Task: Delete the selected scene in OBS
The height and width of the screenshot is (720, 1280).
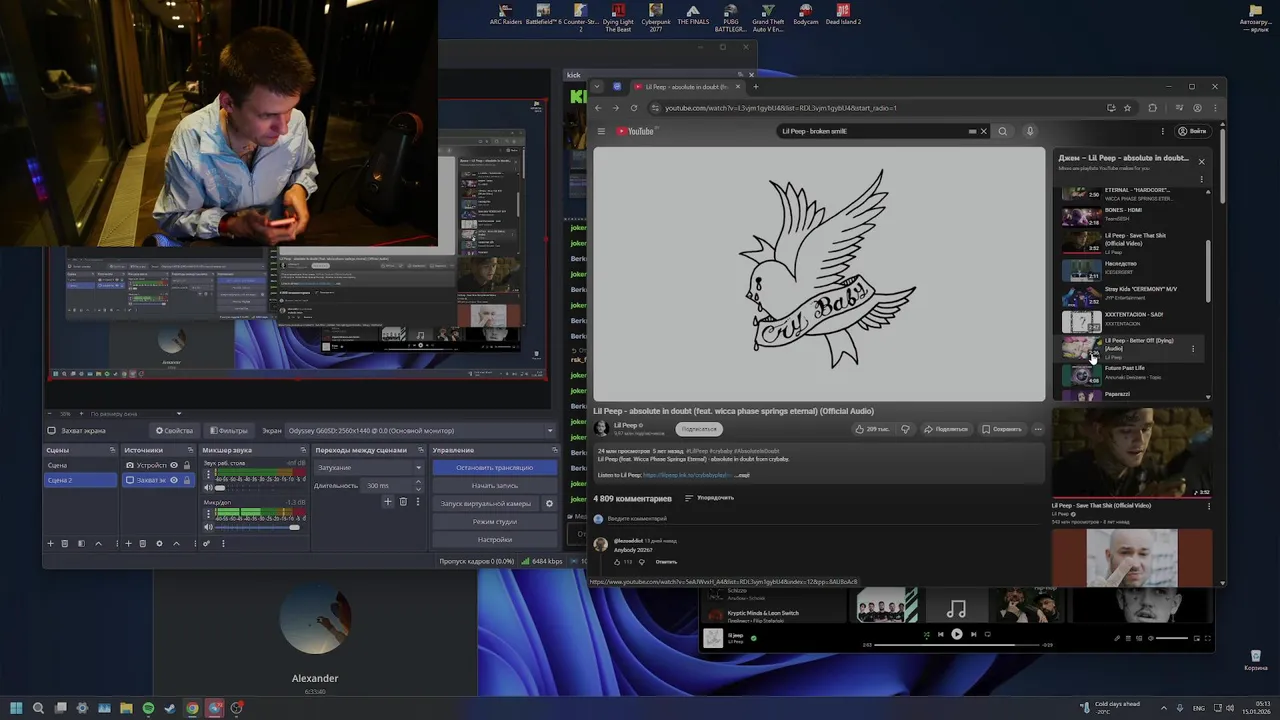Action: [x=65, y=543]
